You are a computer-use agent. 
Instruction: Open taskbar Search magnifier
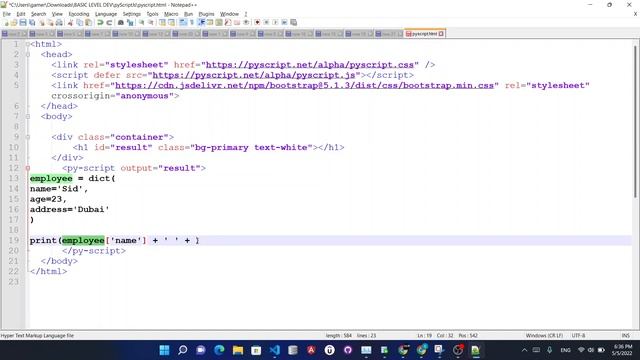click(x=183, y=350)
